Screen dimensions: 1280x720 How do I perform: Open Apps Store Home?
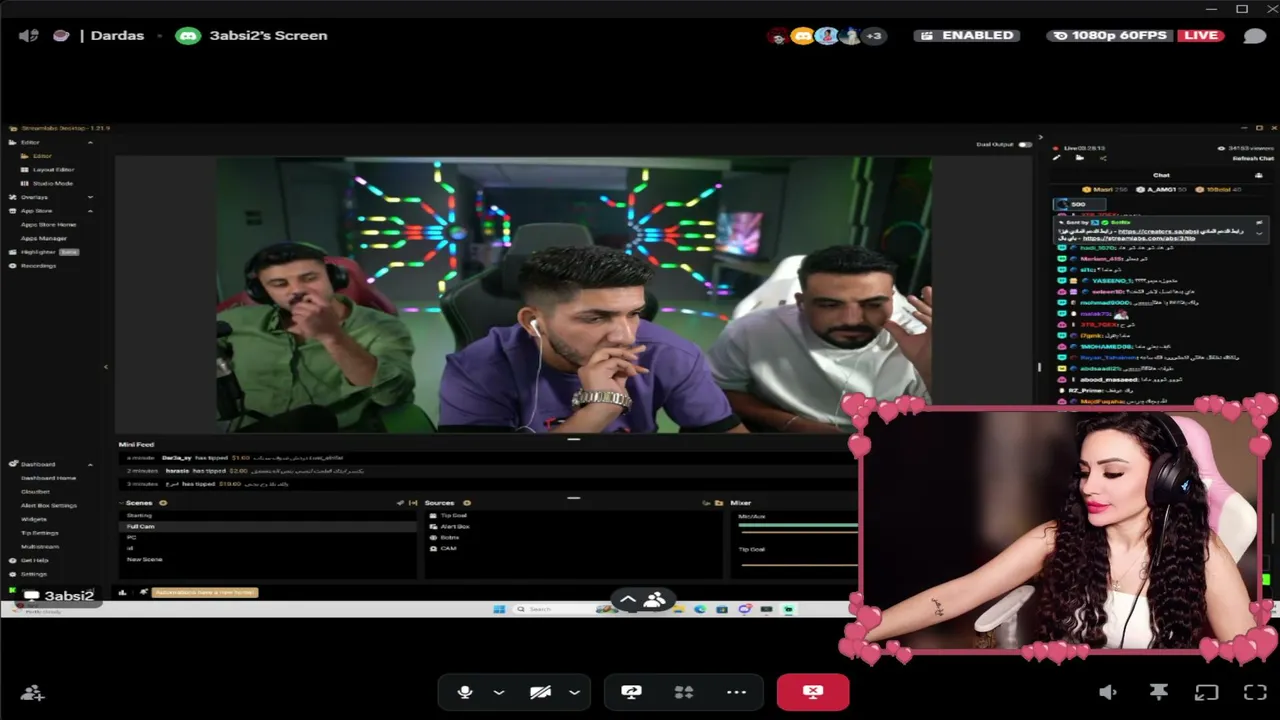(x=48, y=224)
